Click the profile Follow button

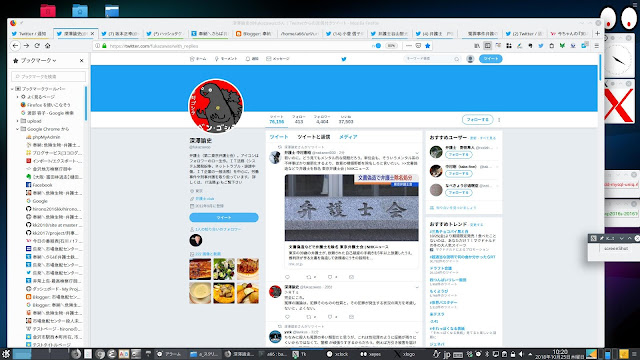(478, 120)
